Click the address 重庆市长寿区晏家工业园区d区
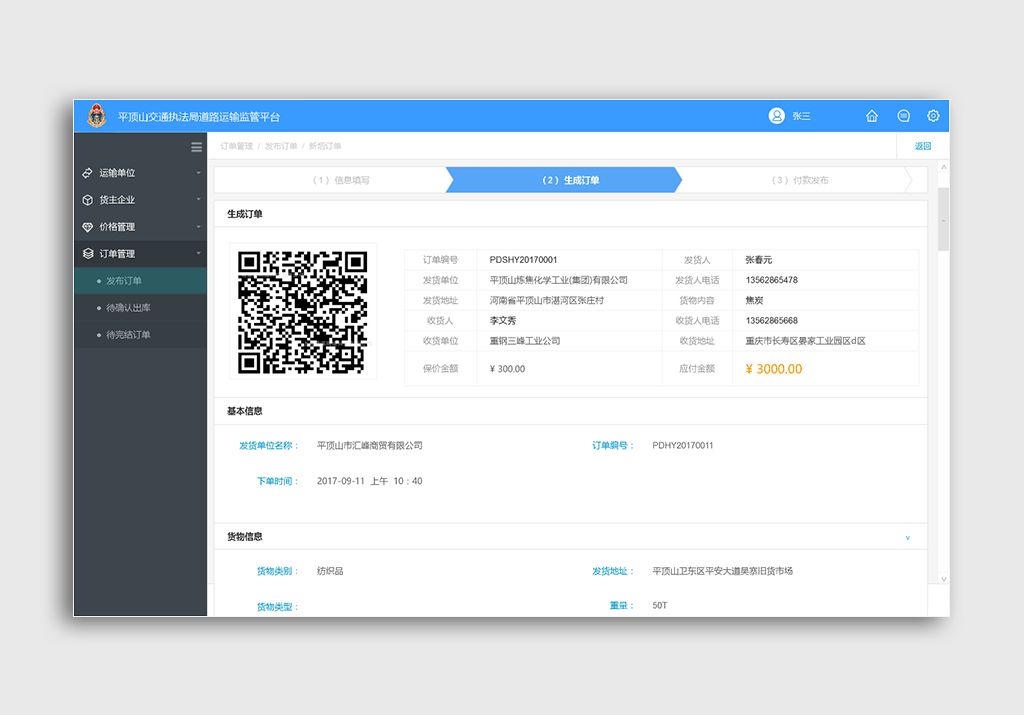 click(x=805, y=341)
